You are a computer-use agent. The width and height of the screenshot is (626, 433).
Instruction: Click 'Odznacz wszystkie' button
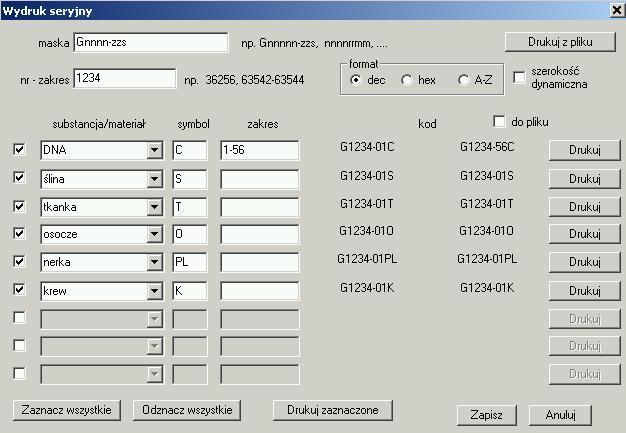pos(187,410)
